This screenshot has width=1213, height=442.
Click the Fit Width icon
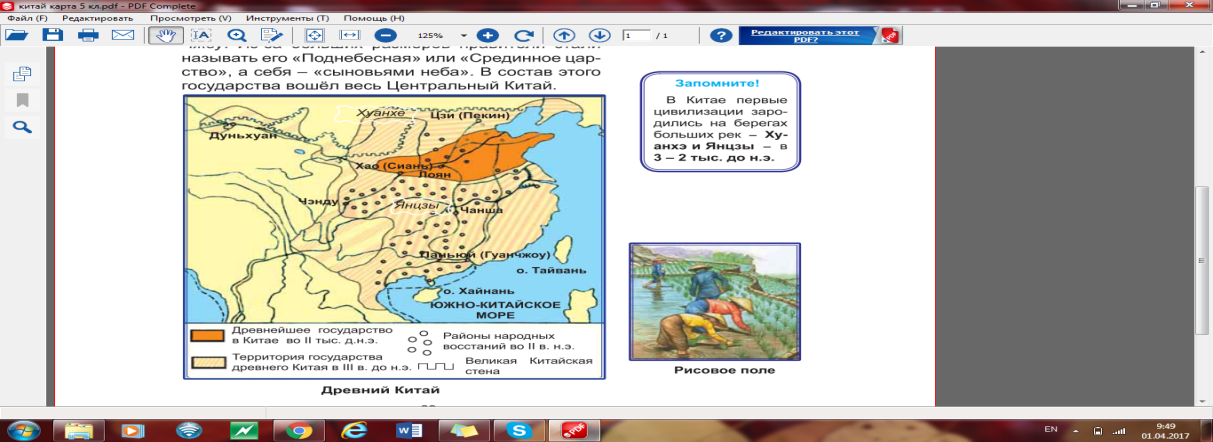click(349, 35)
